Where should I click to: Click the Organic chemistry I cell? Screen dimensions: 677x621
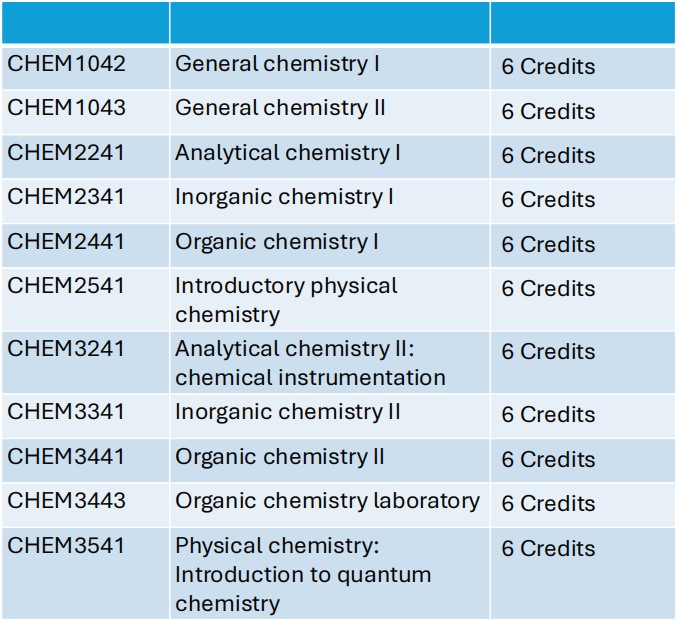point(277,242)
